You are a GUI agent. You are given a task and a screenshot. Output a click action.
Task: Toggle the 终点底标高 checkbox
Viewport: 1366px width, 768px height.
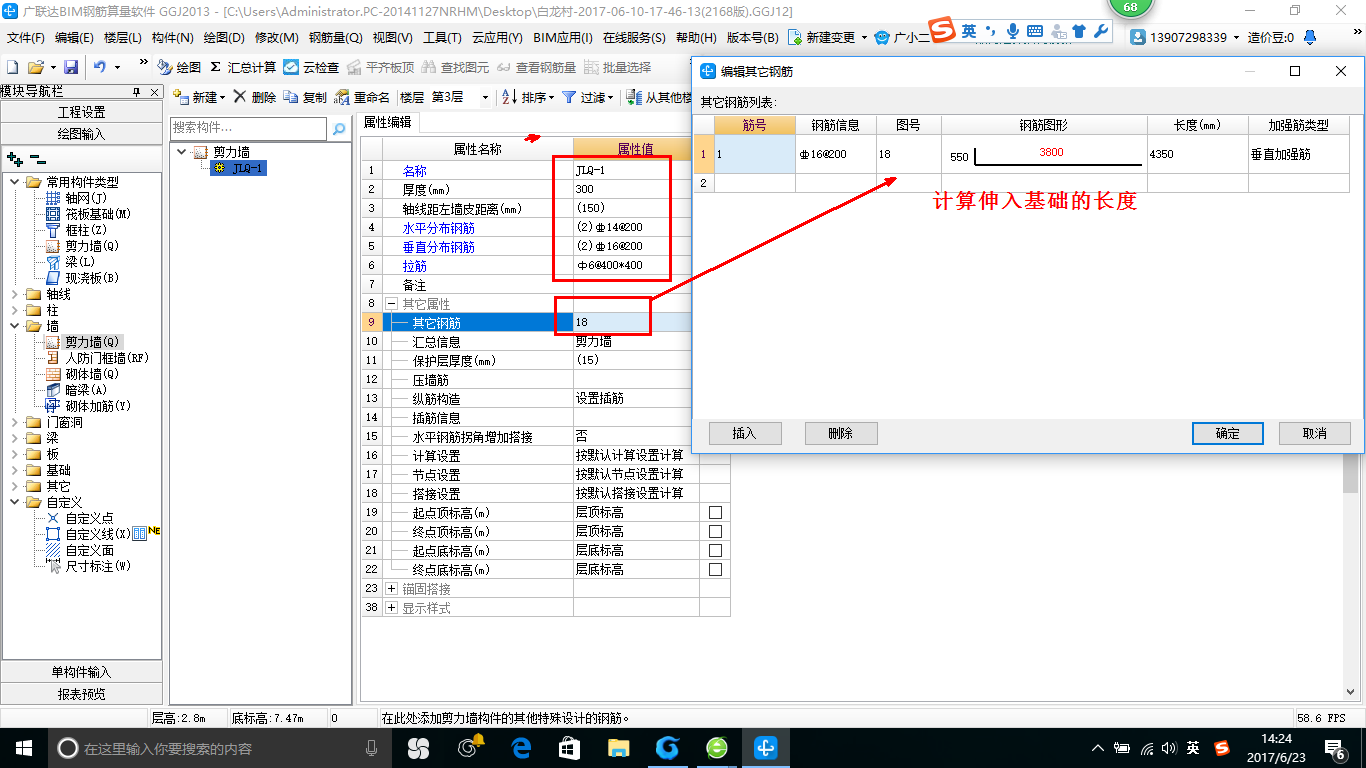715,569
